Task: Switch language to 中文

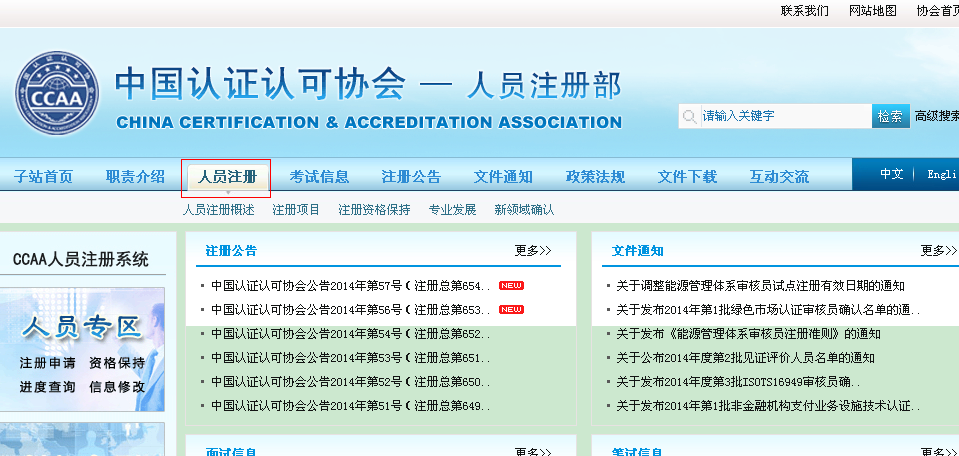Action: tap(892, 174)
